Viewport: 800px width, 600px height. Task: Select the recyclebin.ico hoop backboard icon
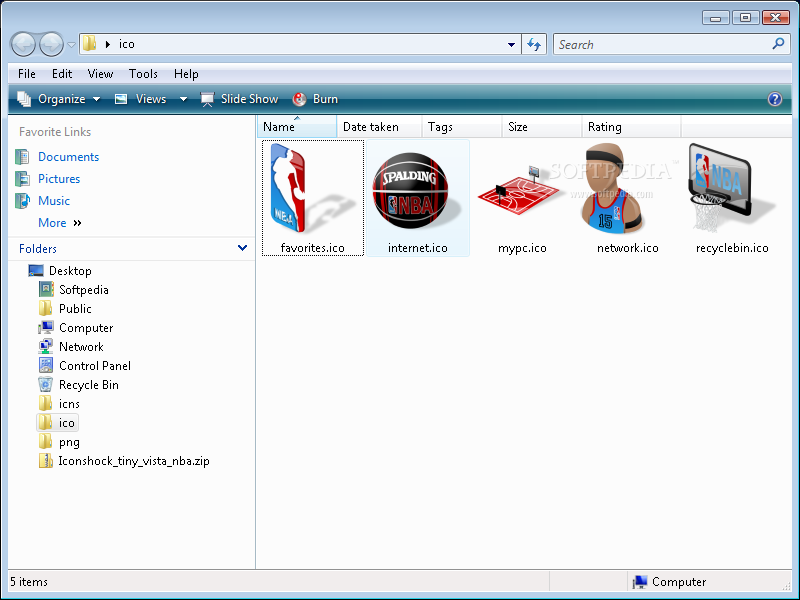(731, 188)
